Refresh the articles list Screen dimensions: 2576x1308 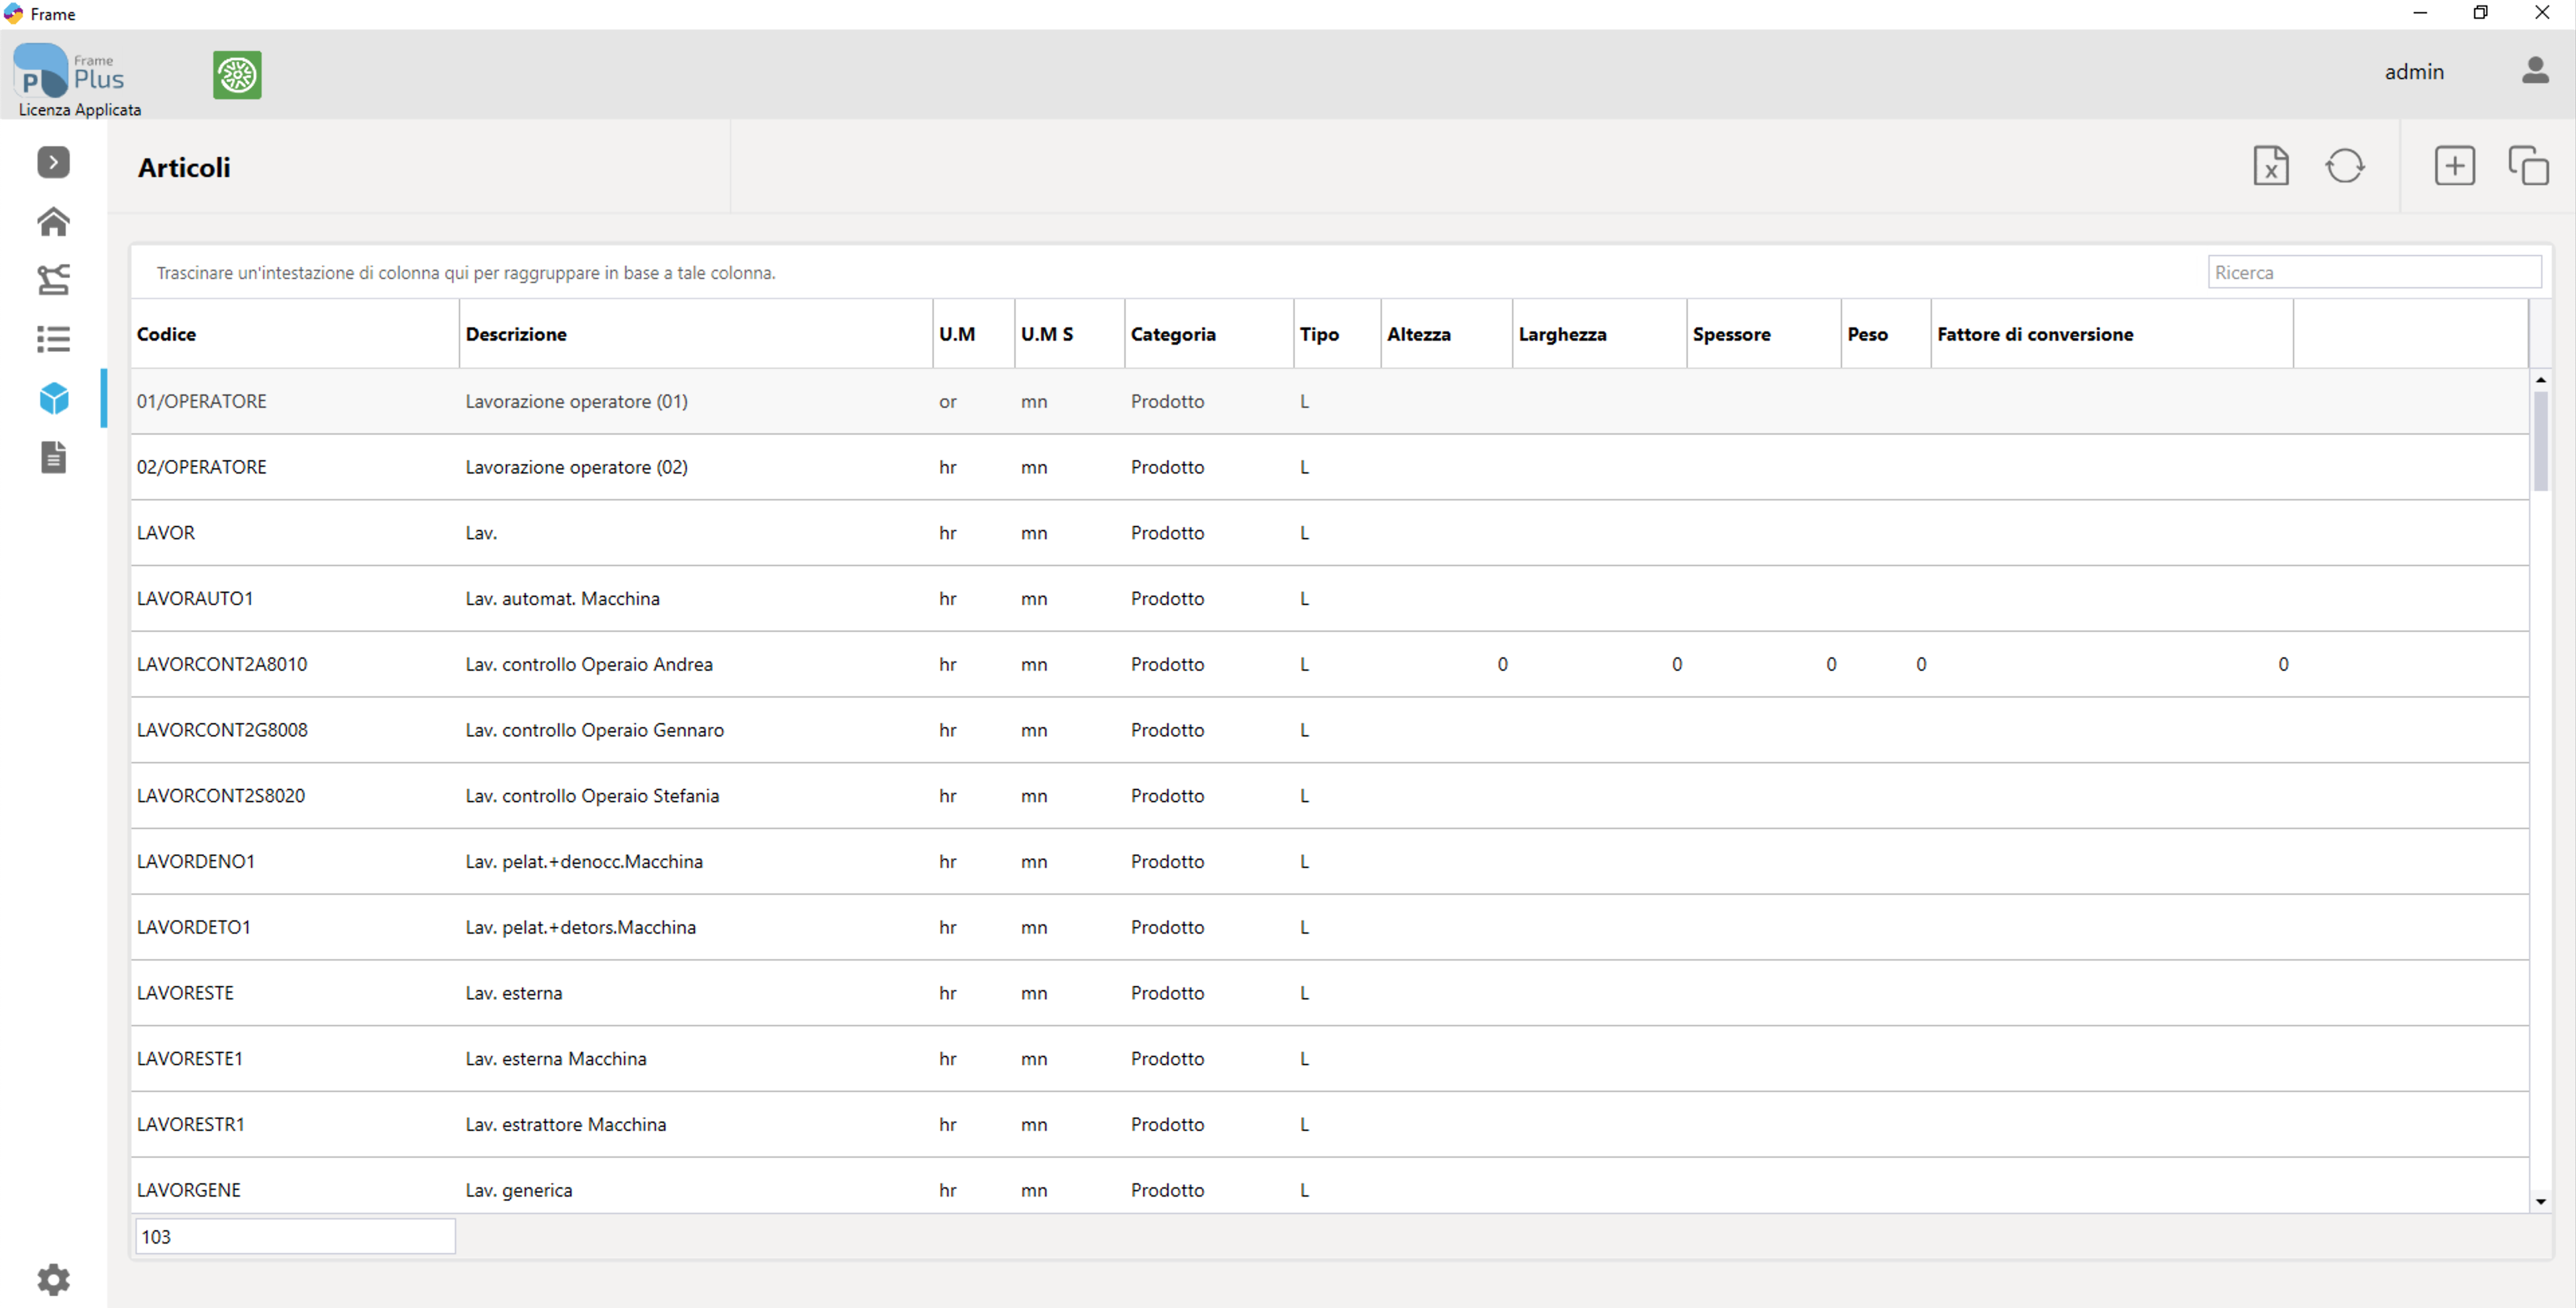pos(2344,166)
